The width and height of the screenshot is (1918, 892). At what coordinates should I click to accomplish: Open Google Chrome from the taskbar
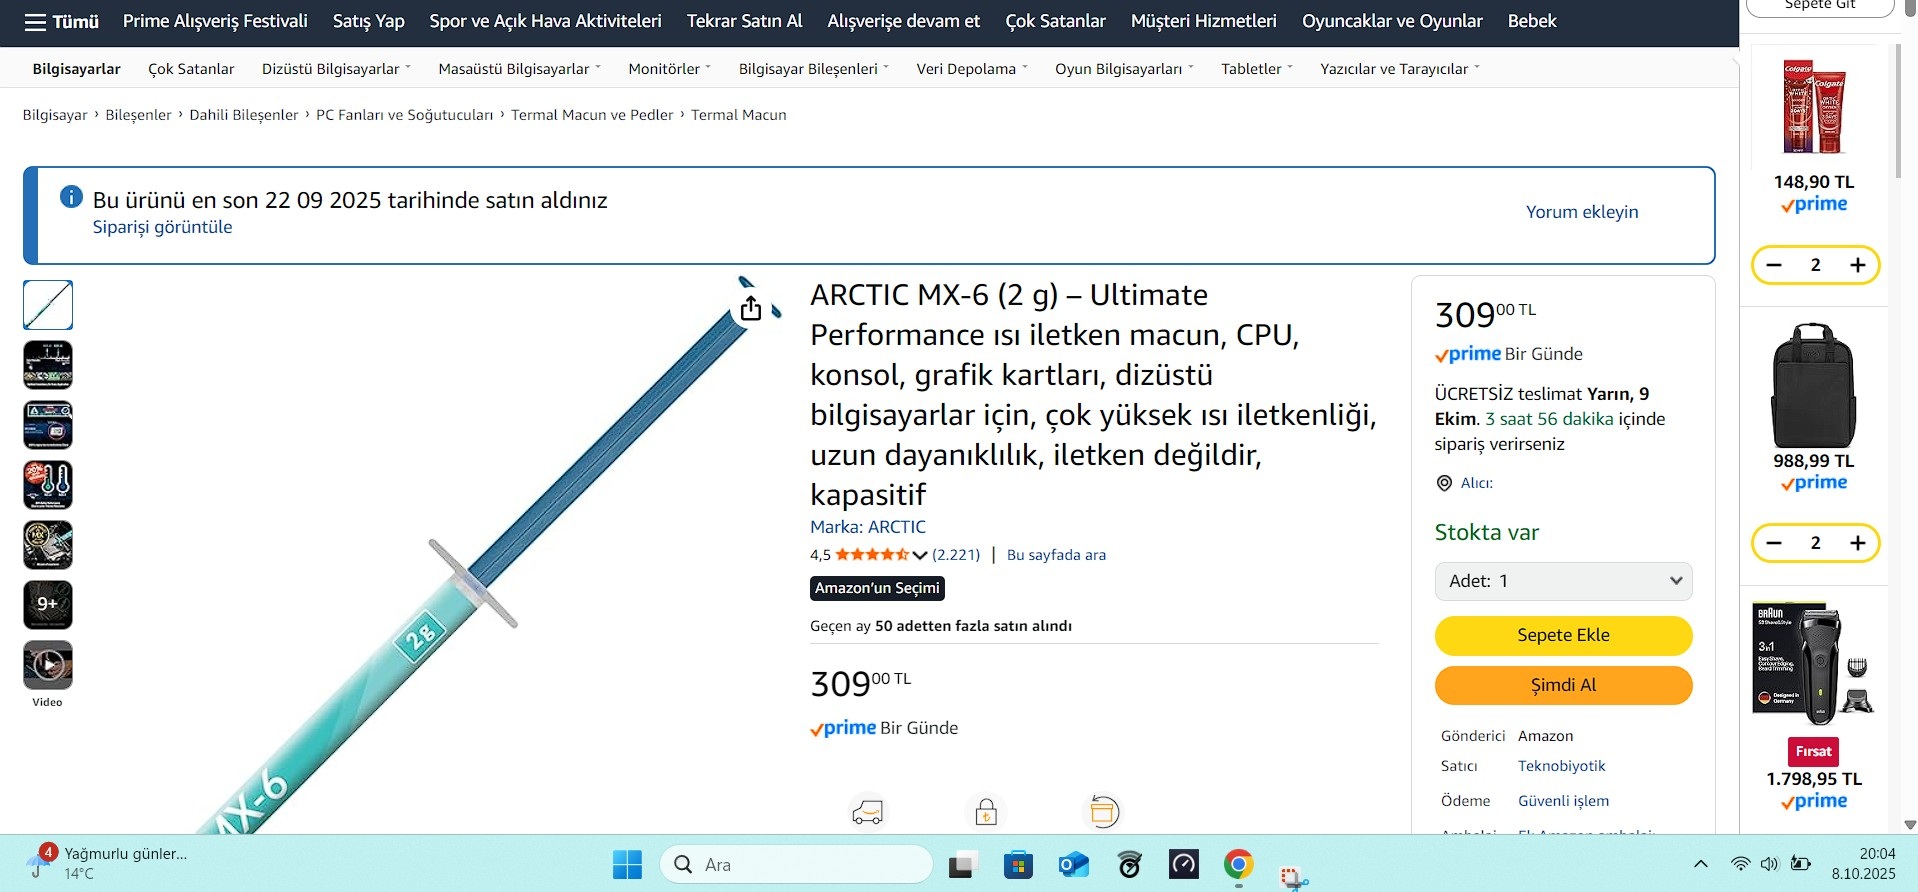coord(1238,864)
